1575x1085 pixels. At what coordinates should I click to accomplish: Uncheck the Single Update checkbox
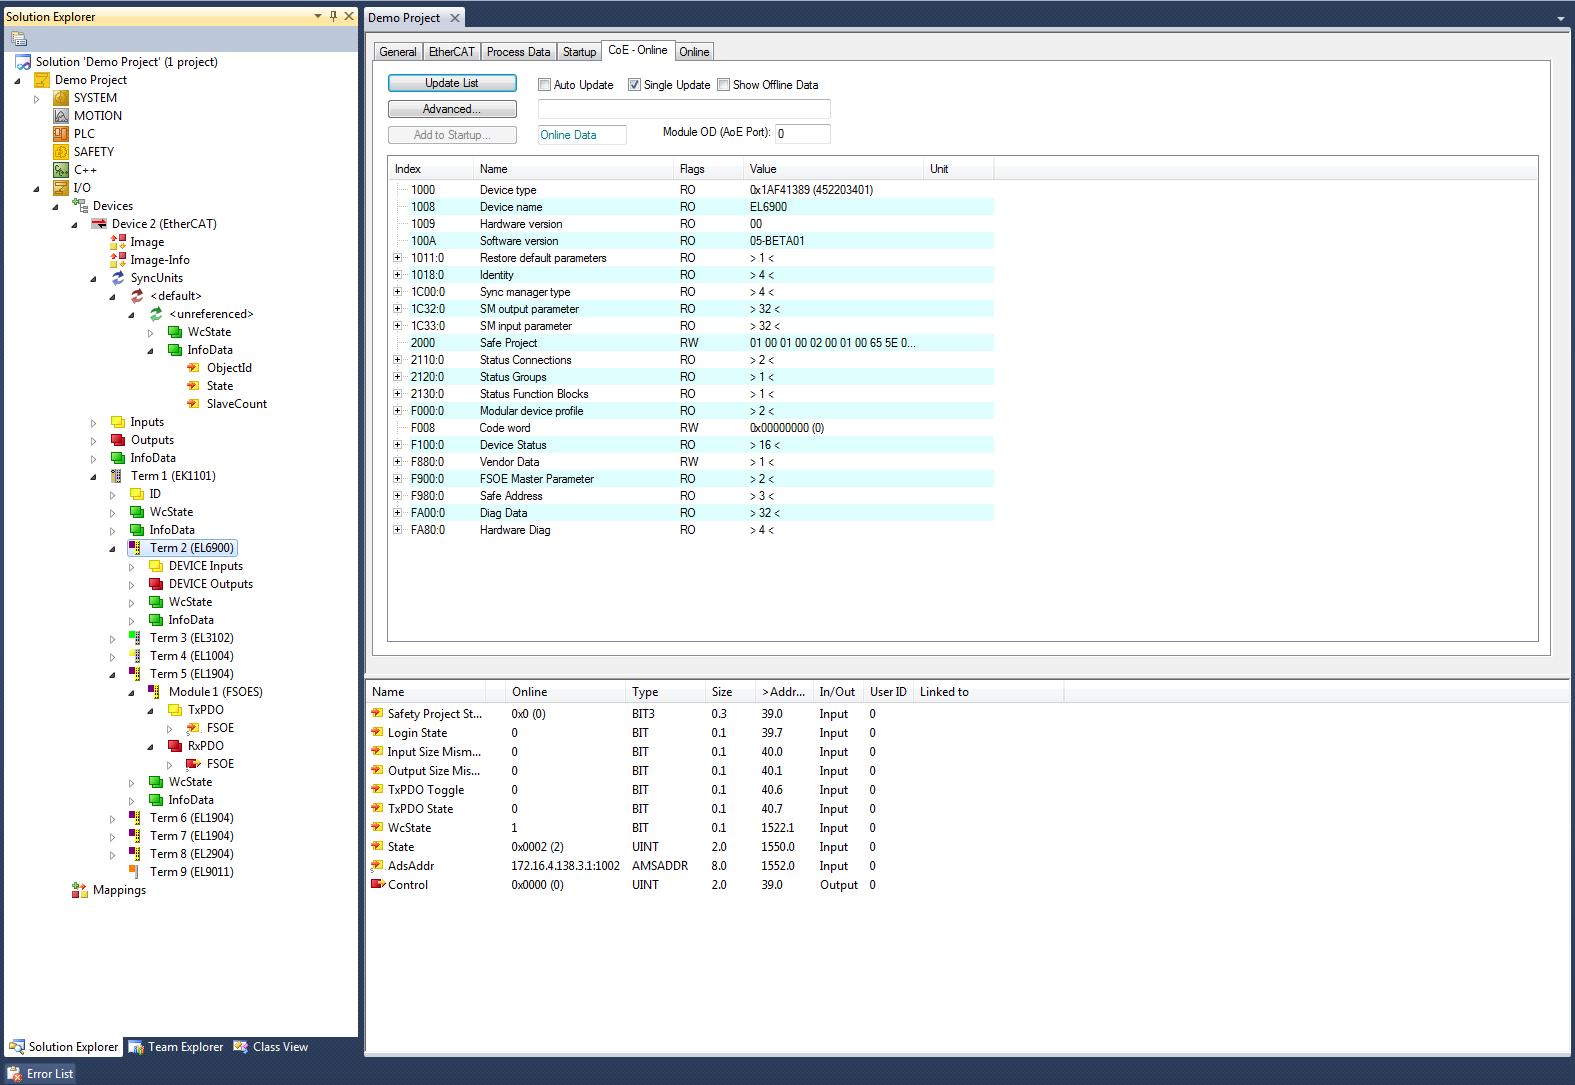(x=634, y=85)
